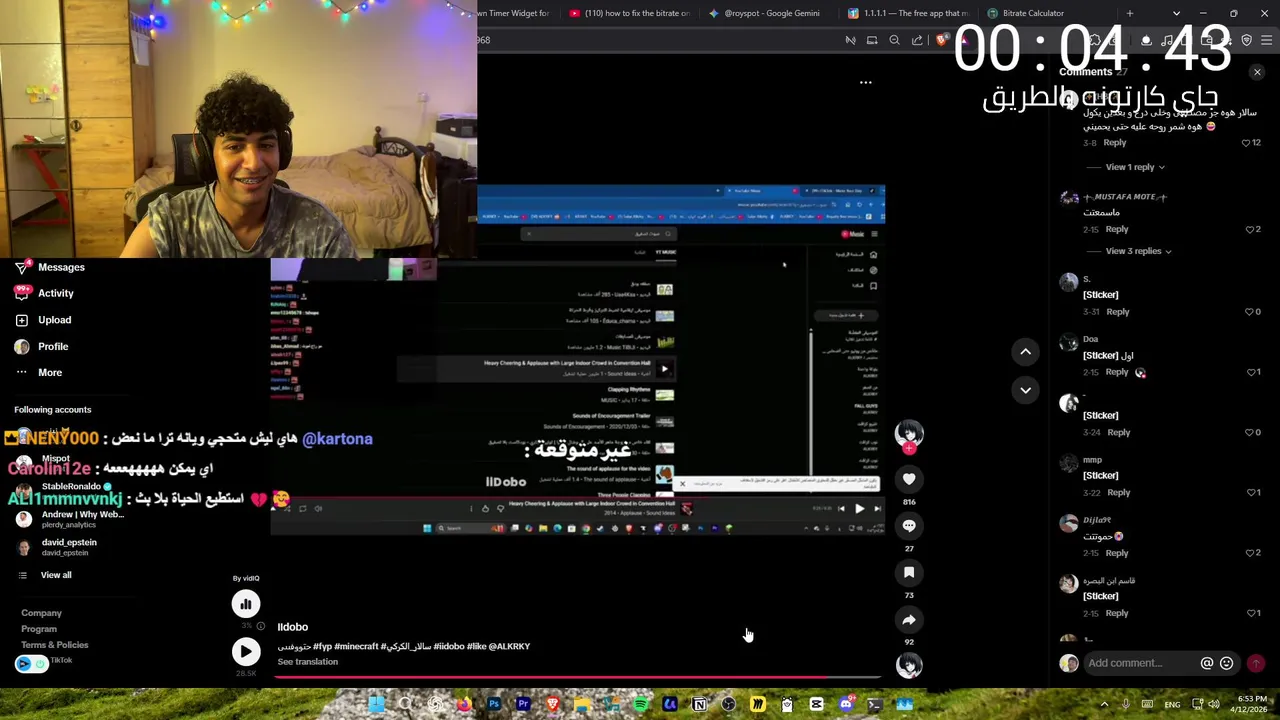Click the zoom magnifier icon in address bar
The width and height of the screenshot is (1280, 720).
(894, 40)
